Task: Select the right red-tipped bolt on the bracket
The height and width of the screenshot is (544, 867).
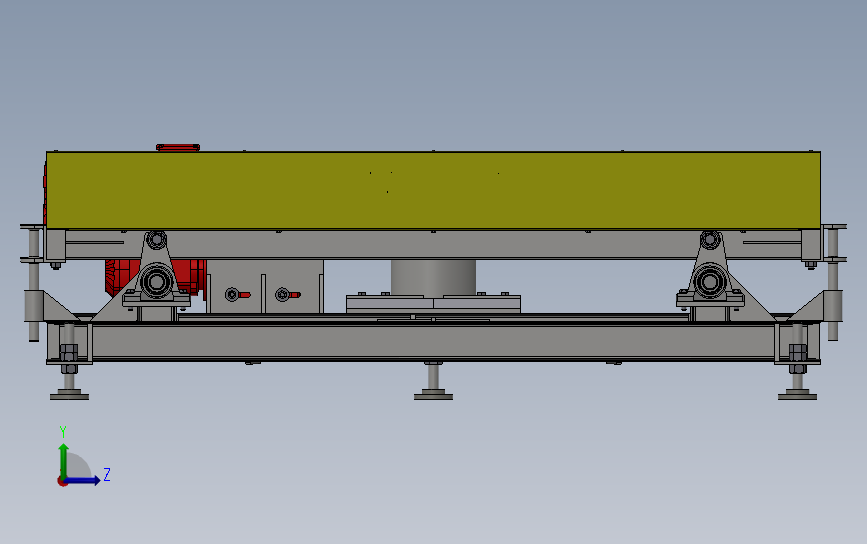Action: (x=288, y=295)
